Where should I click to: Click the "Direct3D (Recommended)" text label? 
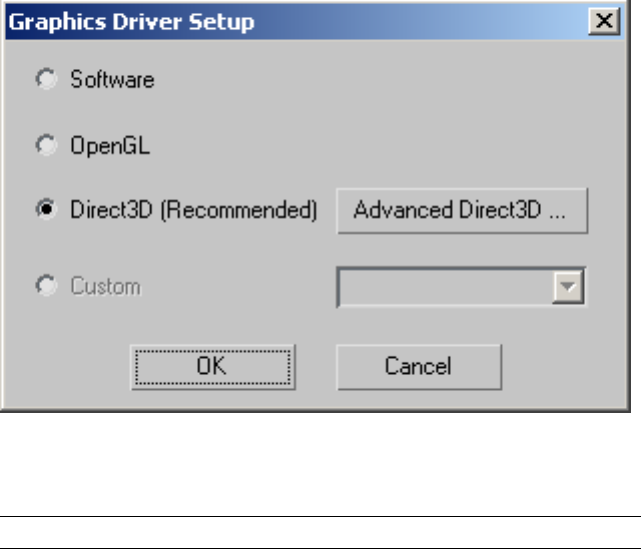click(193, 211)
